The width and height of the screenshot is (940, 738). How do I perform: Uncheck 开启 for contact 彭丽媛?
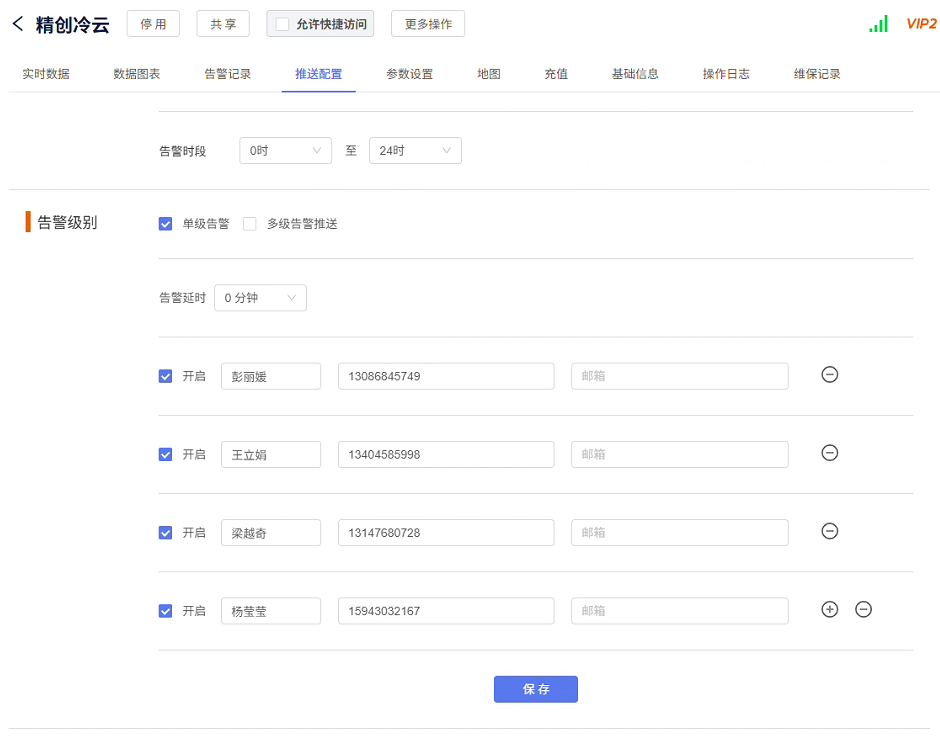[166, 376]
